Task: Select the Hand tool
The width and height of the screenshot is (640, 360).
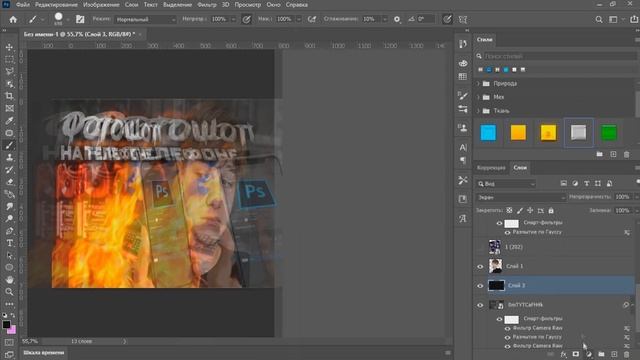Action: [x=9, y=280]
